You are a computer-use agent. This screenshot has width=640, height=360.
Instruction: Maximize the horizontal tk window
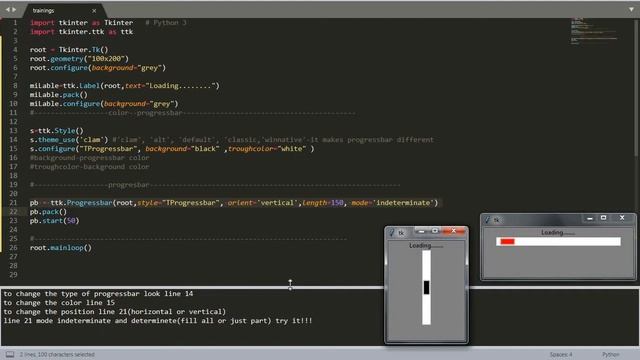click(x=604, y=218)
